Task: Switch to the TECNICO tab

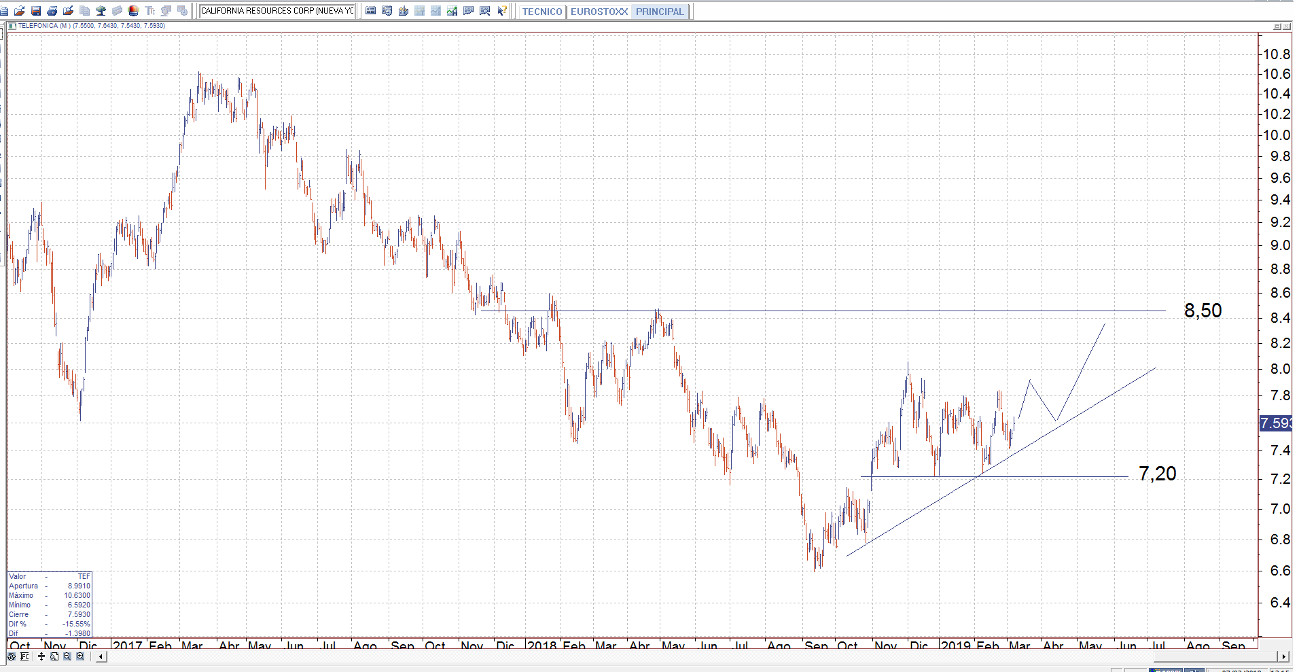Action: pos(543,11)
